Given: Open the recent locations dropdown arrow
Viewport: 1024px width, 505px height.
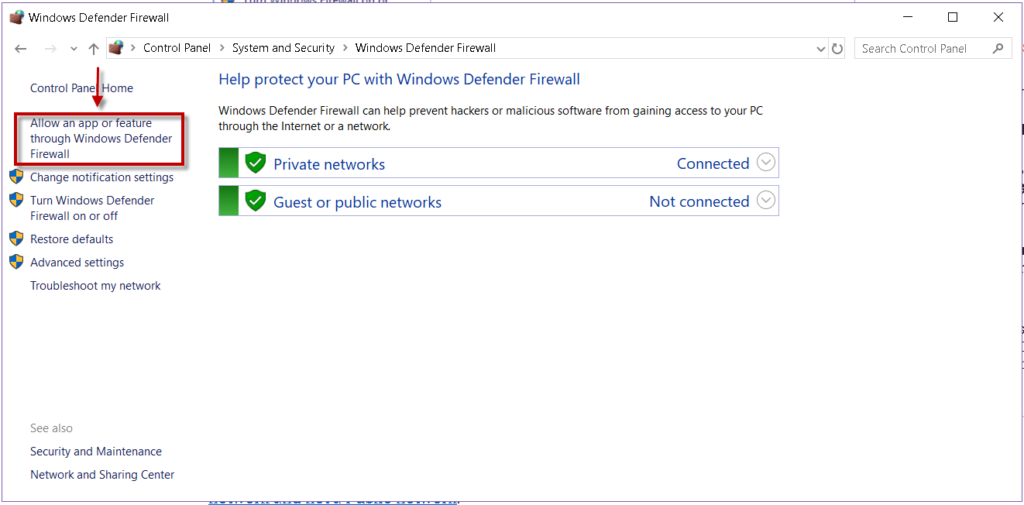Looking at the screenshot, I should 73,49.
